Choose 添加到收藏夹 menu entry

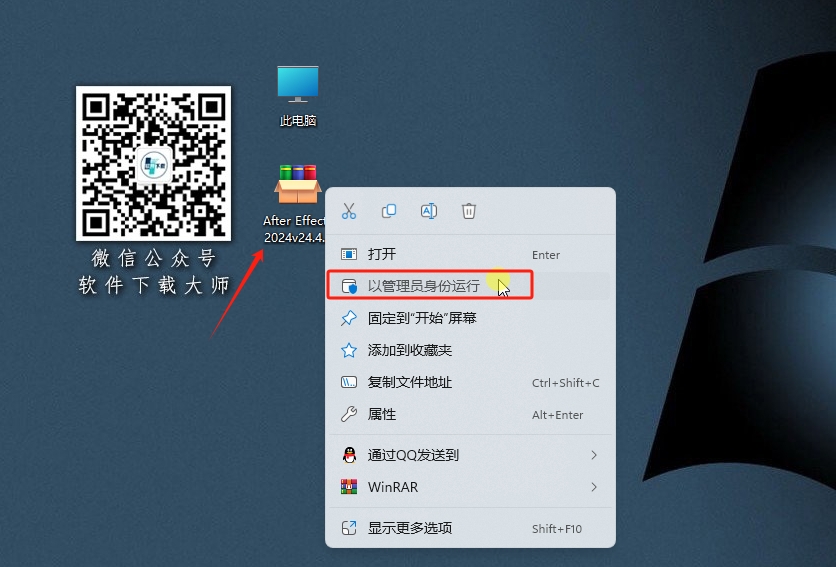click(470, 350)
